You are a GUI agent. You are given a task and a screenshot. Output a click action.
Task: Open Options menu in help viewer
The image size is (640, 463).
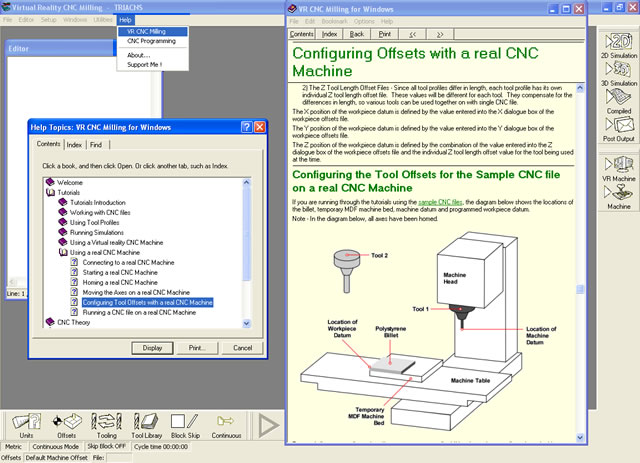pos(364,21)
